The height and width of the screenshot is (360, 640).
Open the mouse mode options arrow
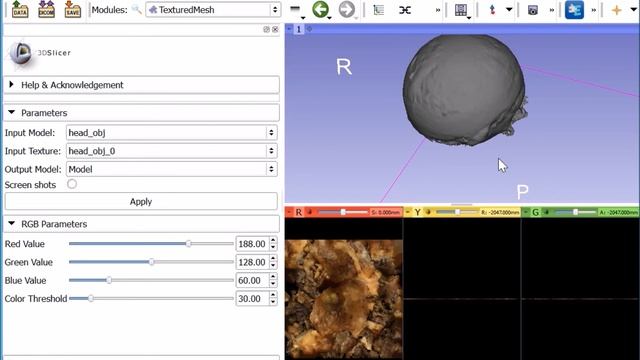(509, 10)
